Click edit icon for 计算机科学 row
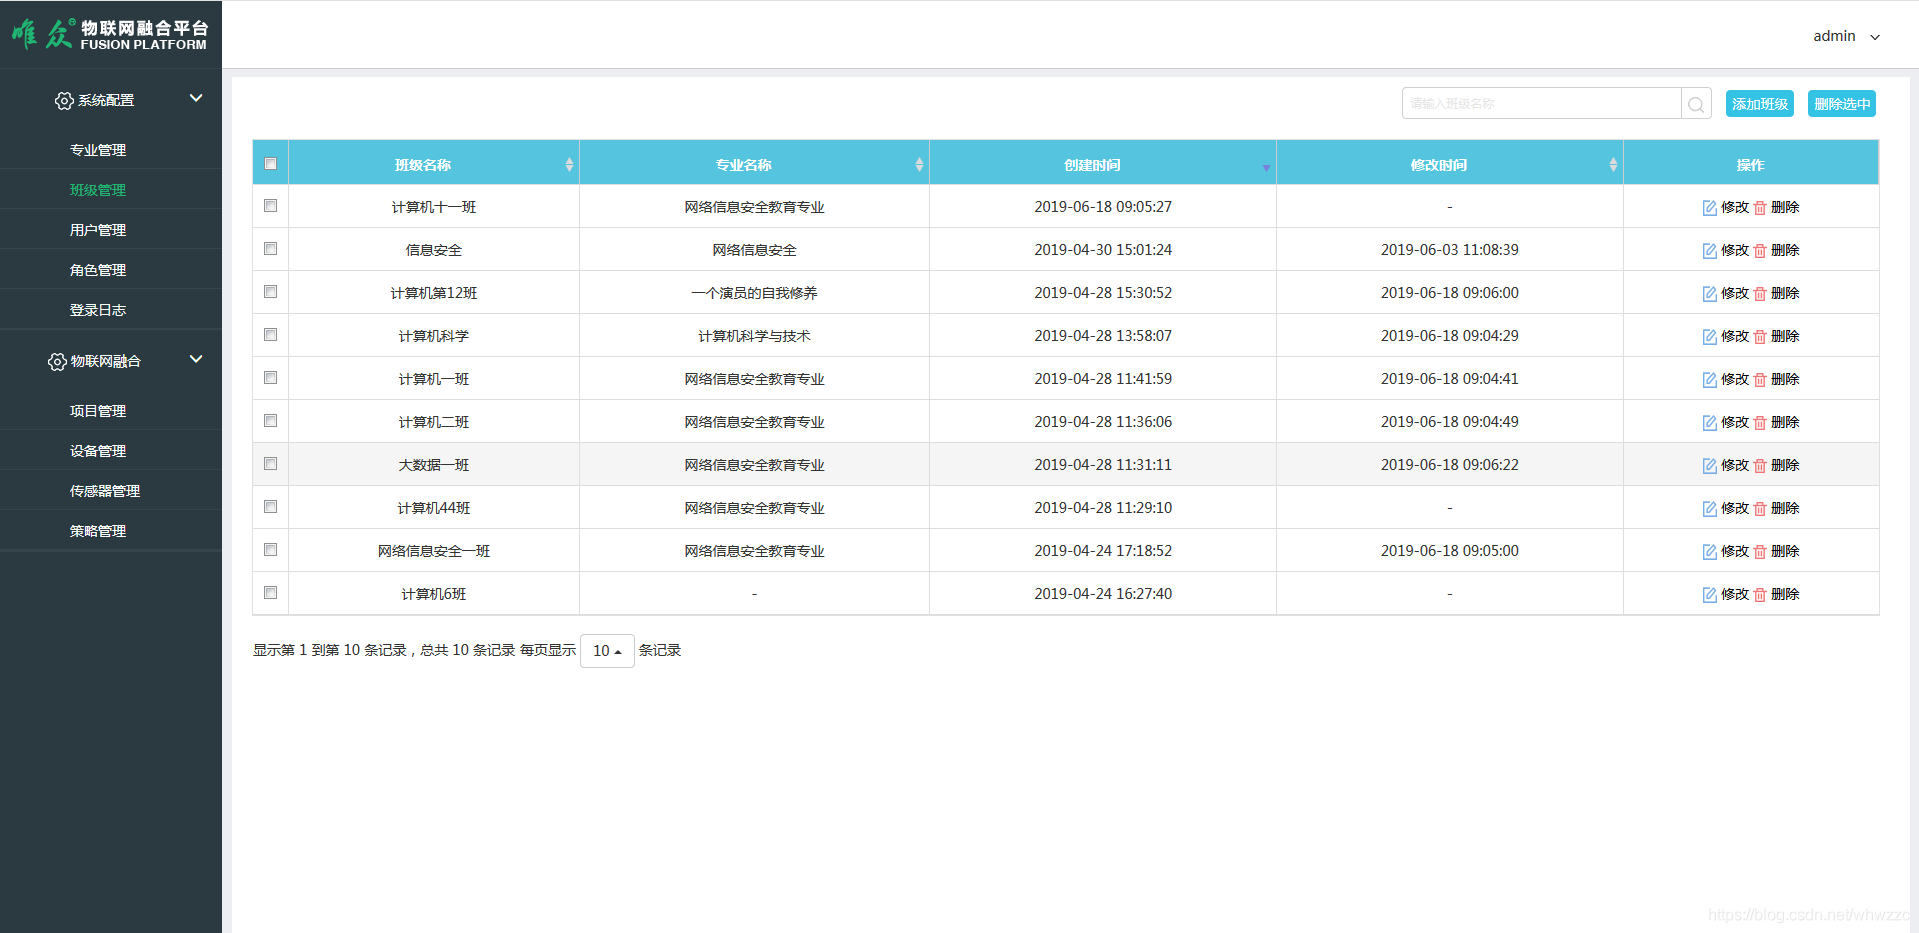The width and height of the screenshot is (1919, 933). 1710,337
